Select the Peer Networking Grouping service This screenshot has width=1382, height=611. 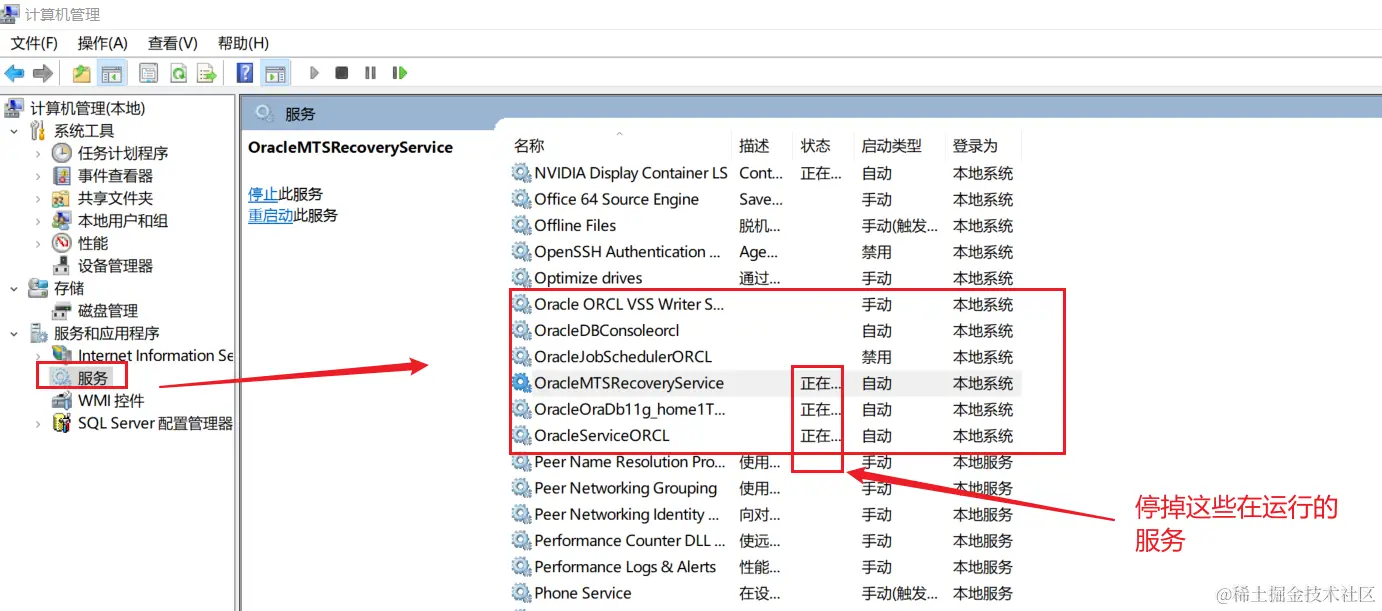point(626,488)
